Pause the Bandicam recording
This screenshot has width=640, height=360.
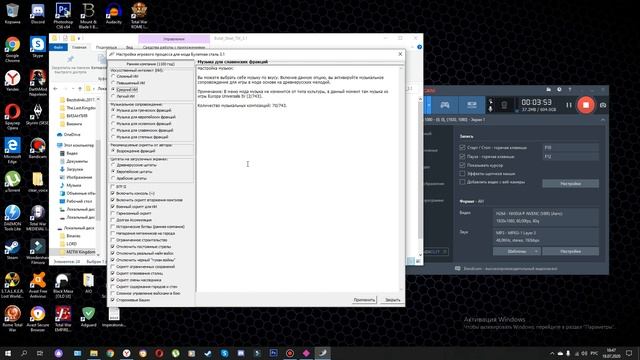(x=569, y=105)
